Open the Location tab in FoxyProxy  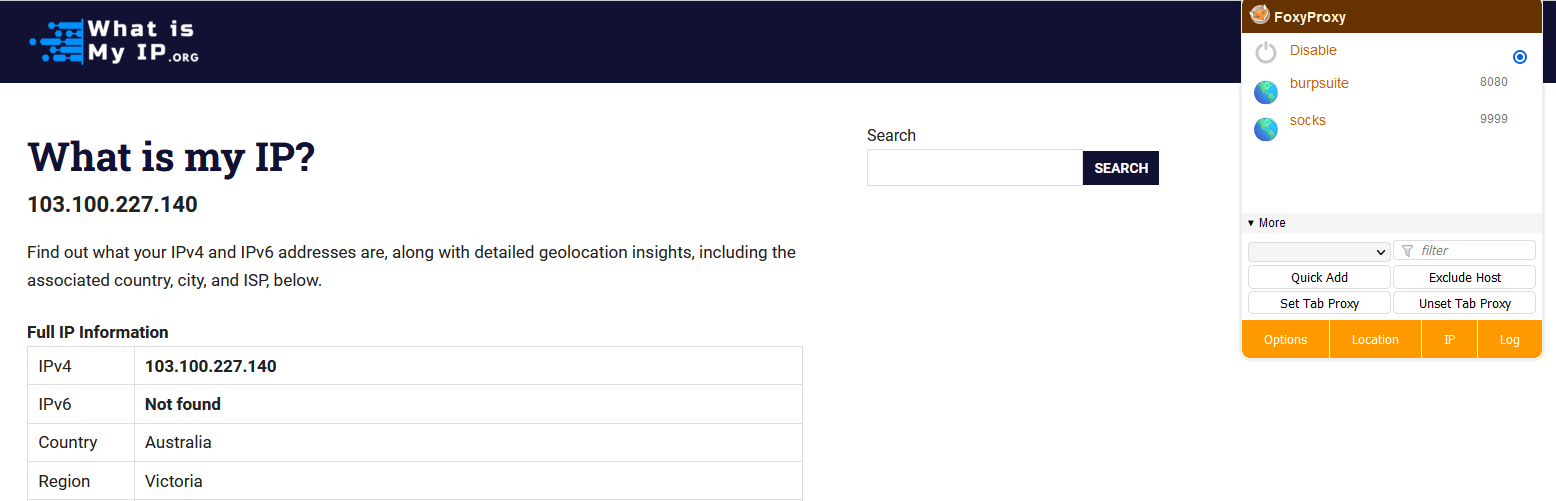(x=1375, y=340)
